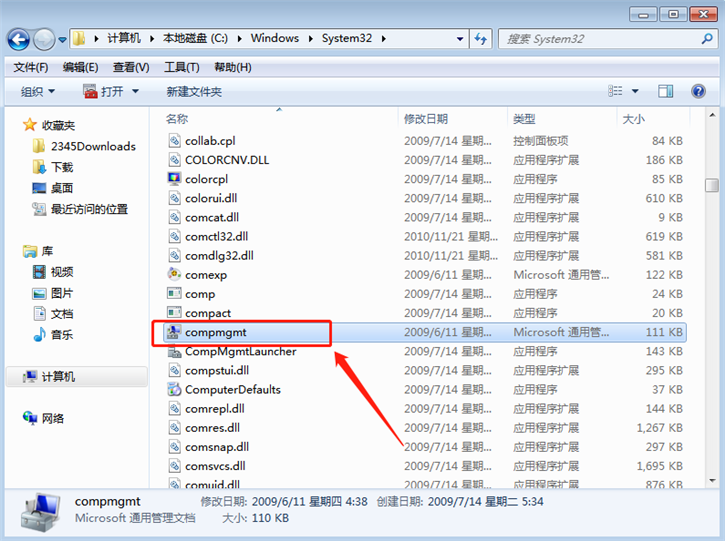Select 计算机 in the navigation pane
Image resolution: width=725 pixels, height=541 pixels.
(77, 377)
